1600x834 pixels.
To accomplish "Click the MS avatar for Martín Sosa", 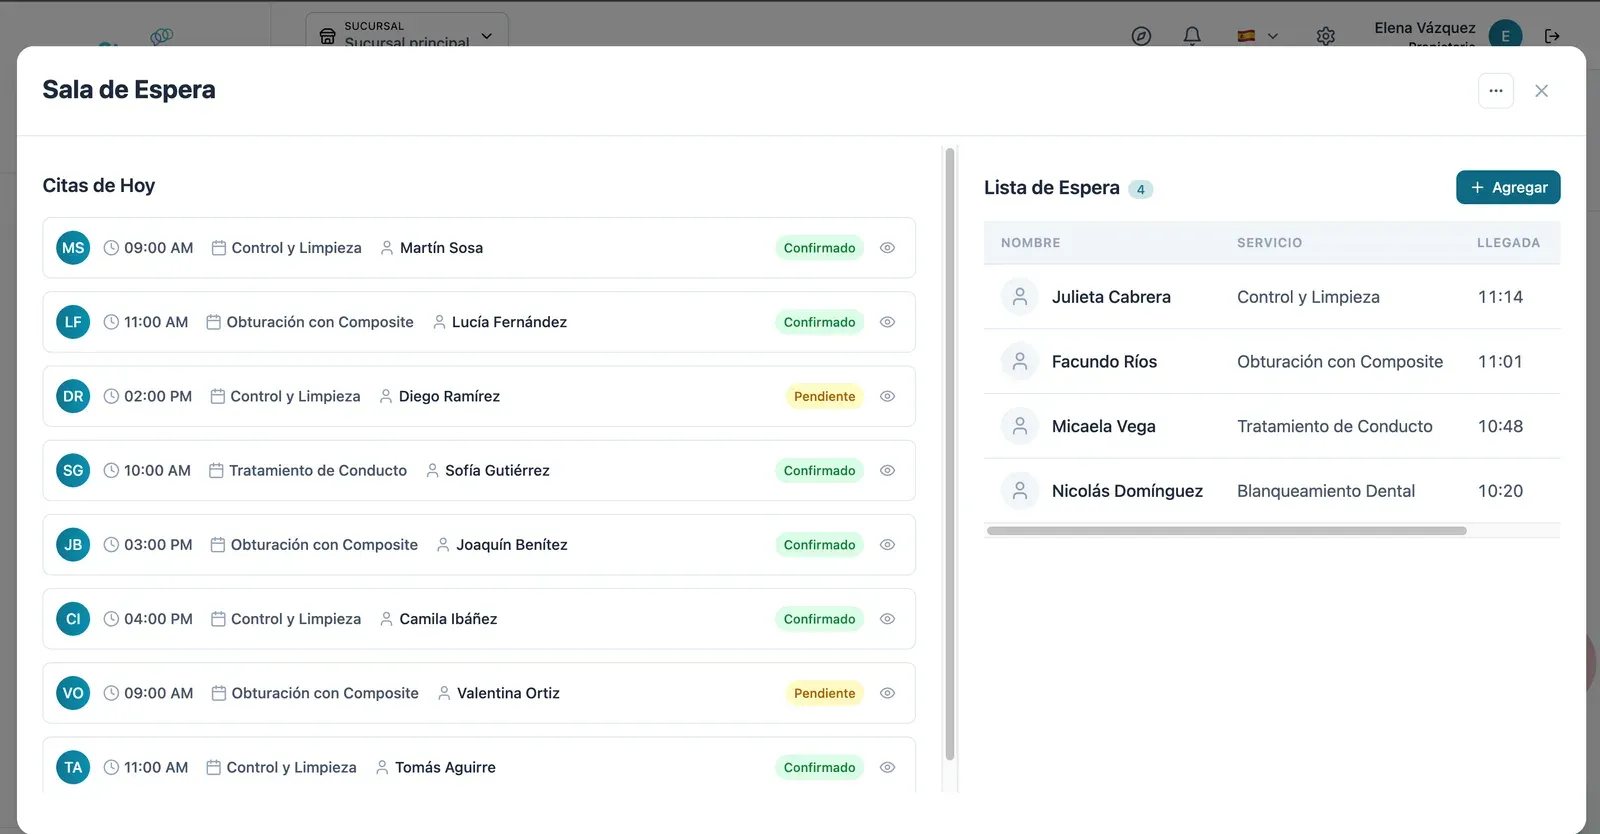I will (73, 248).
